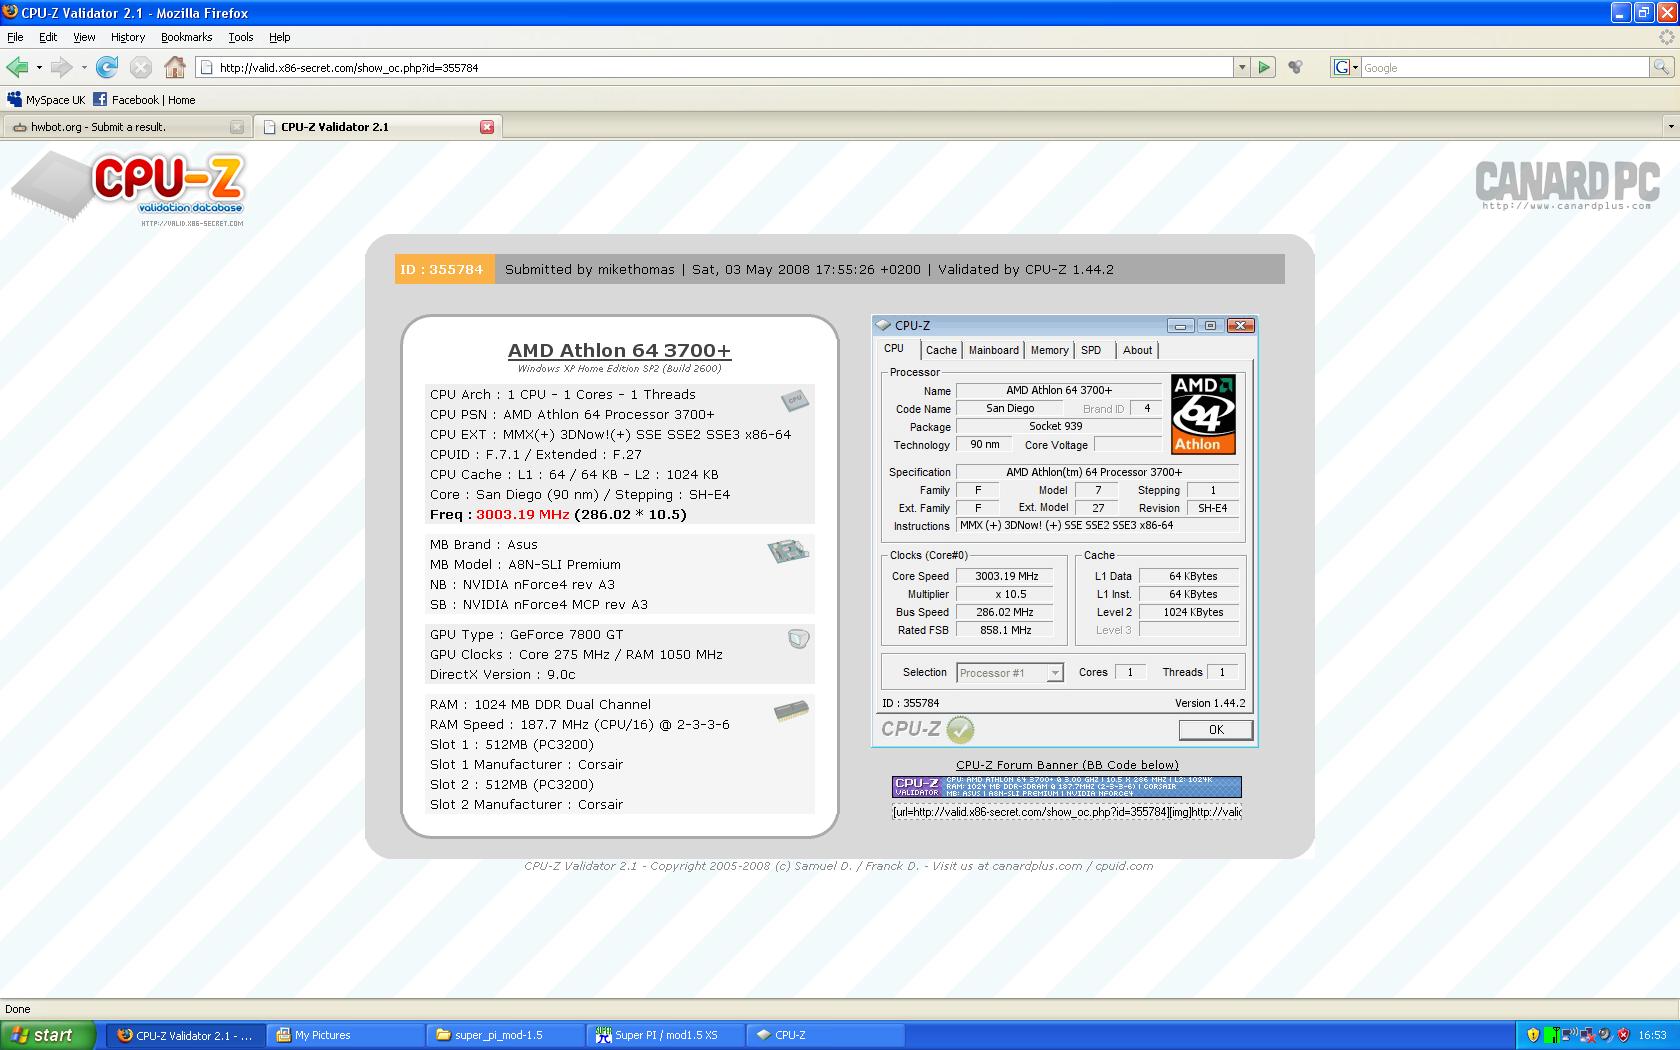
Task: Click the RAM module icon
Action: (x=791, y=711)
